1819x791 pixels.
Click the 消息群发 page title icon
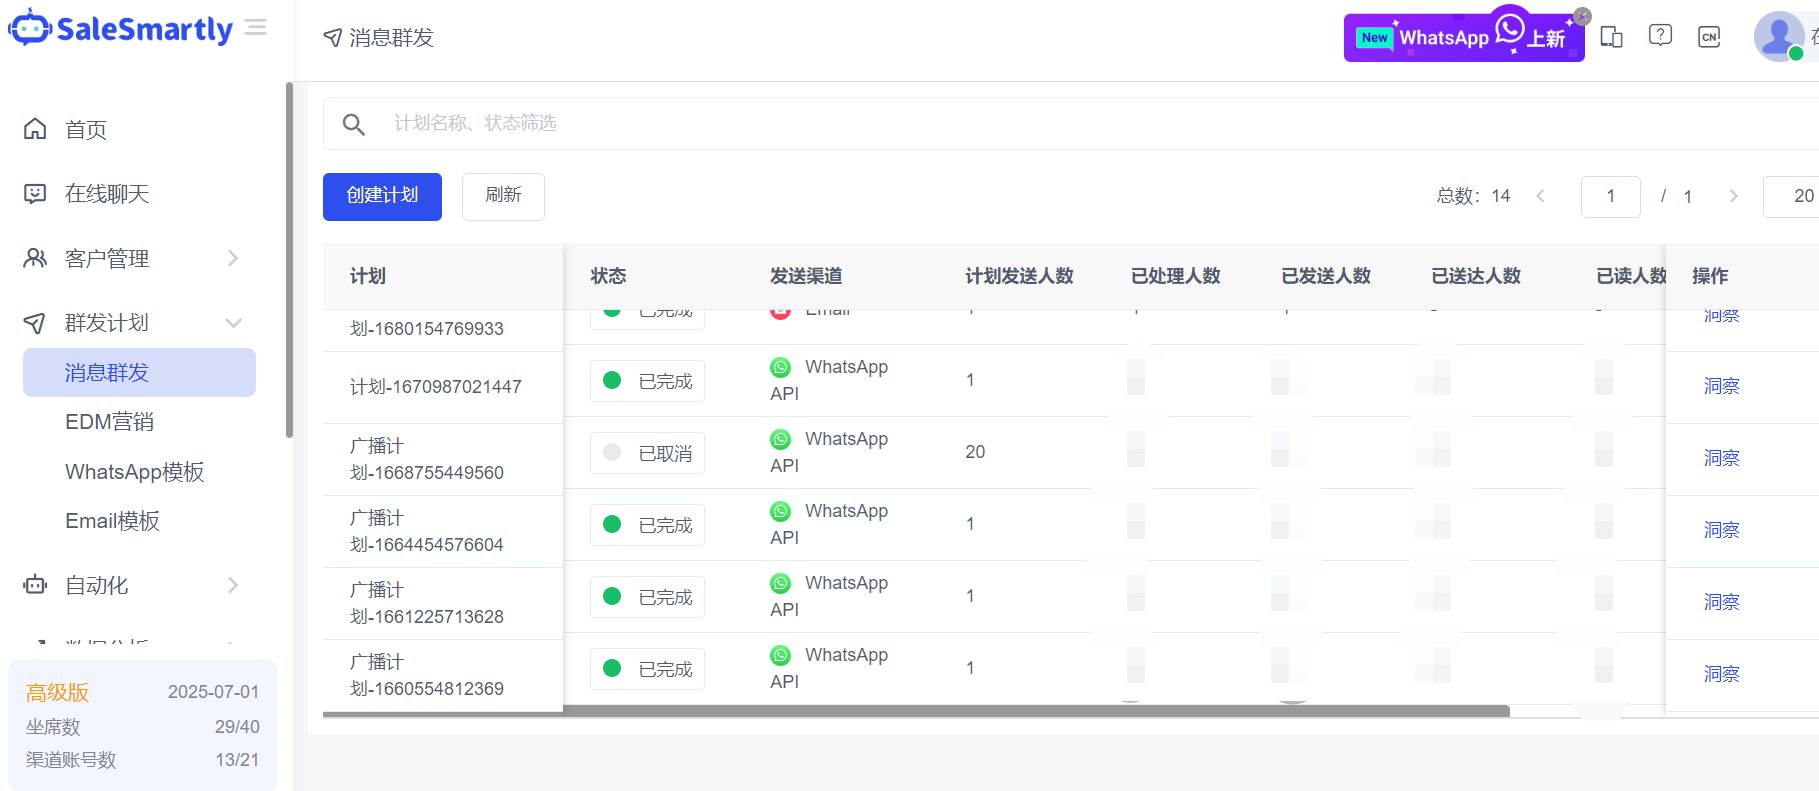click(x=333, y=38)
